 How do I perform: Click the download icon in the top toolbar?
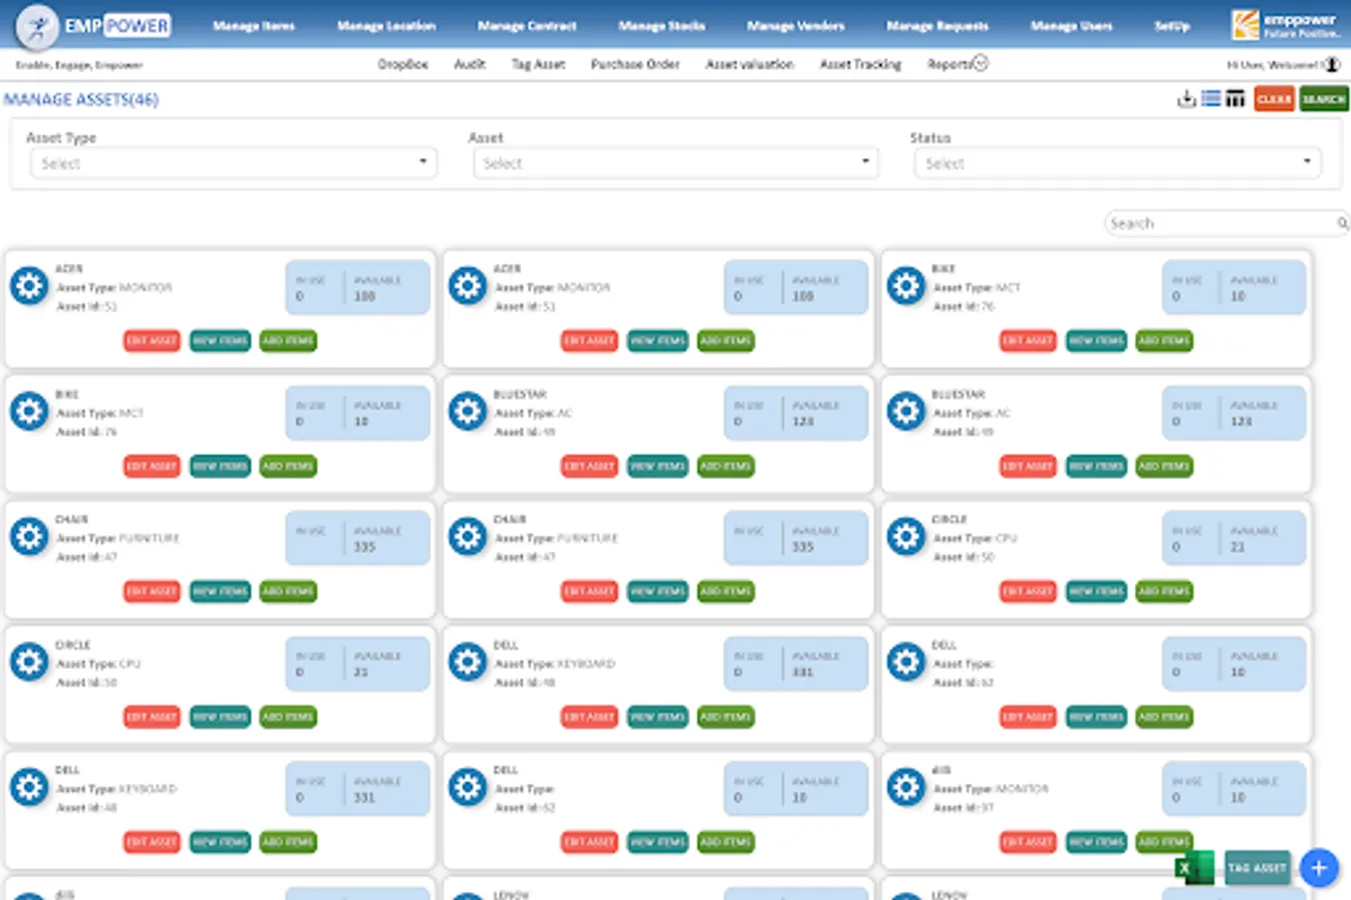point(1186,99)
